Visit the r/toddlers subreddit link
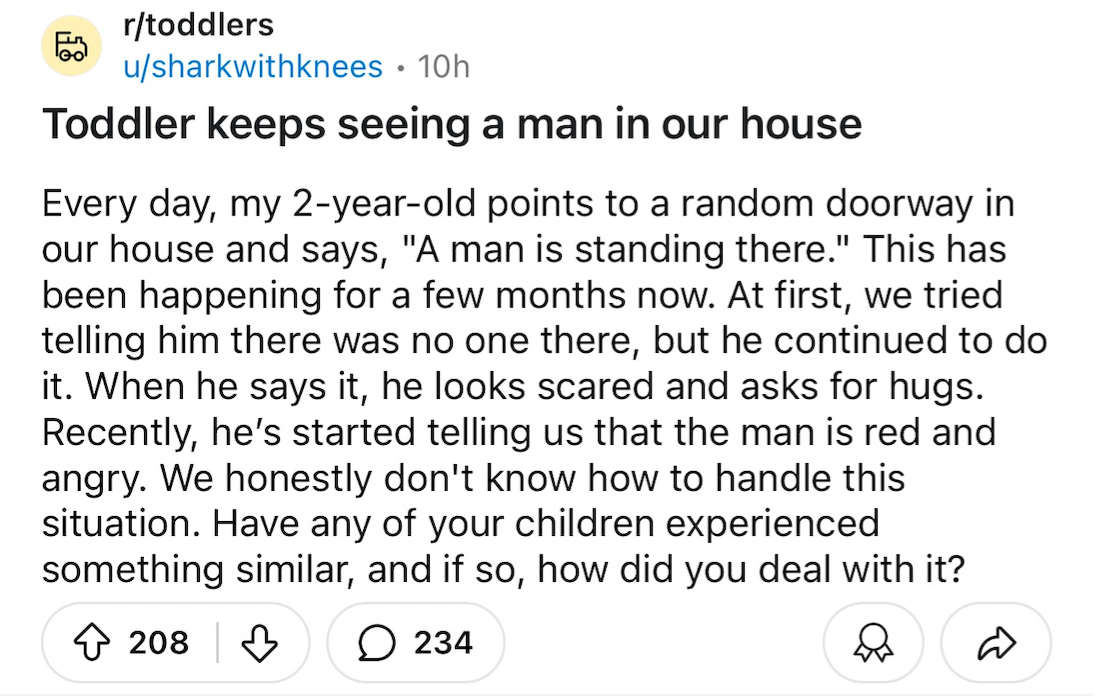This screenshot has width=1098, height=696. point(198,25)
